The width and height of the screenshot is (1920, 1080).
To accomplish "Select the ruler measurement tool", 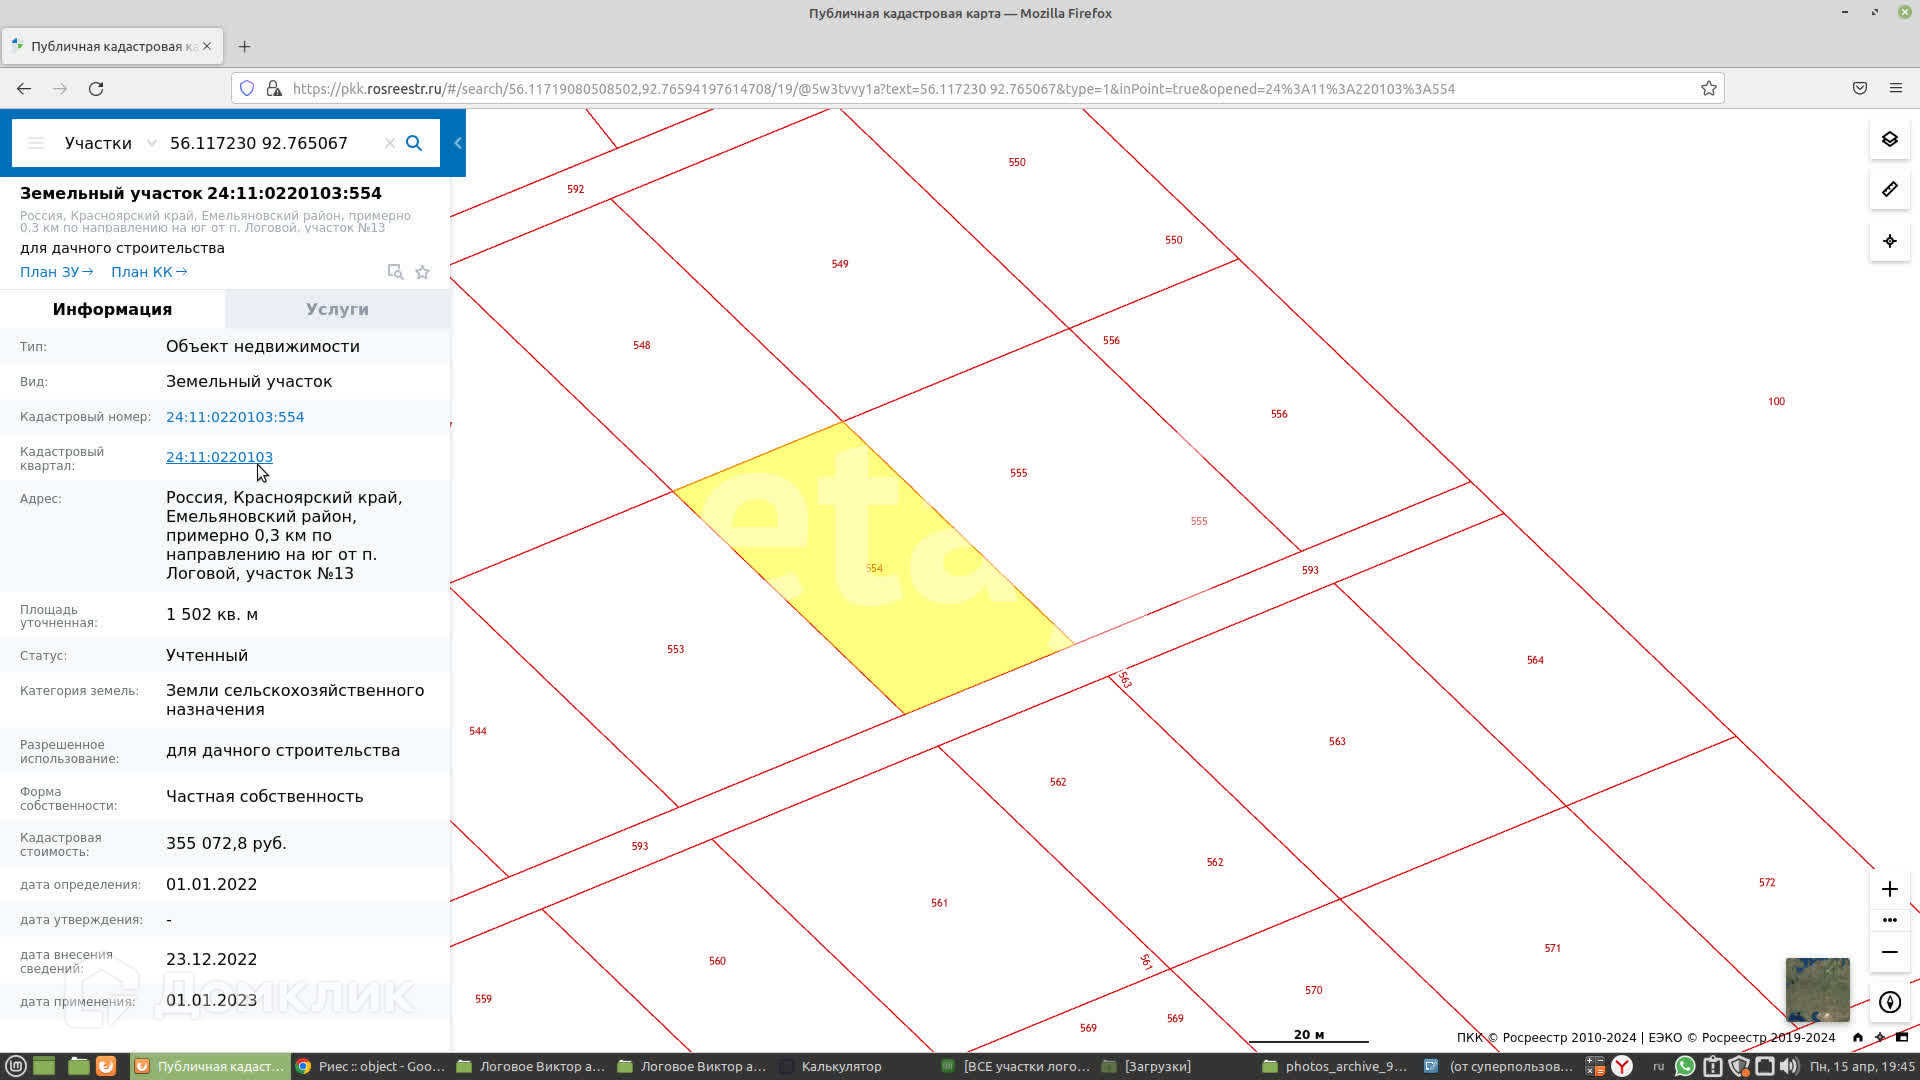I will (1889, 189).
